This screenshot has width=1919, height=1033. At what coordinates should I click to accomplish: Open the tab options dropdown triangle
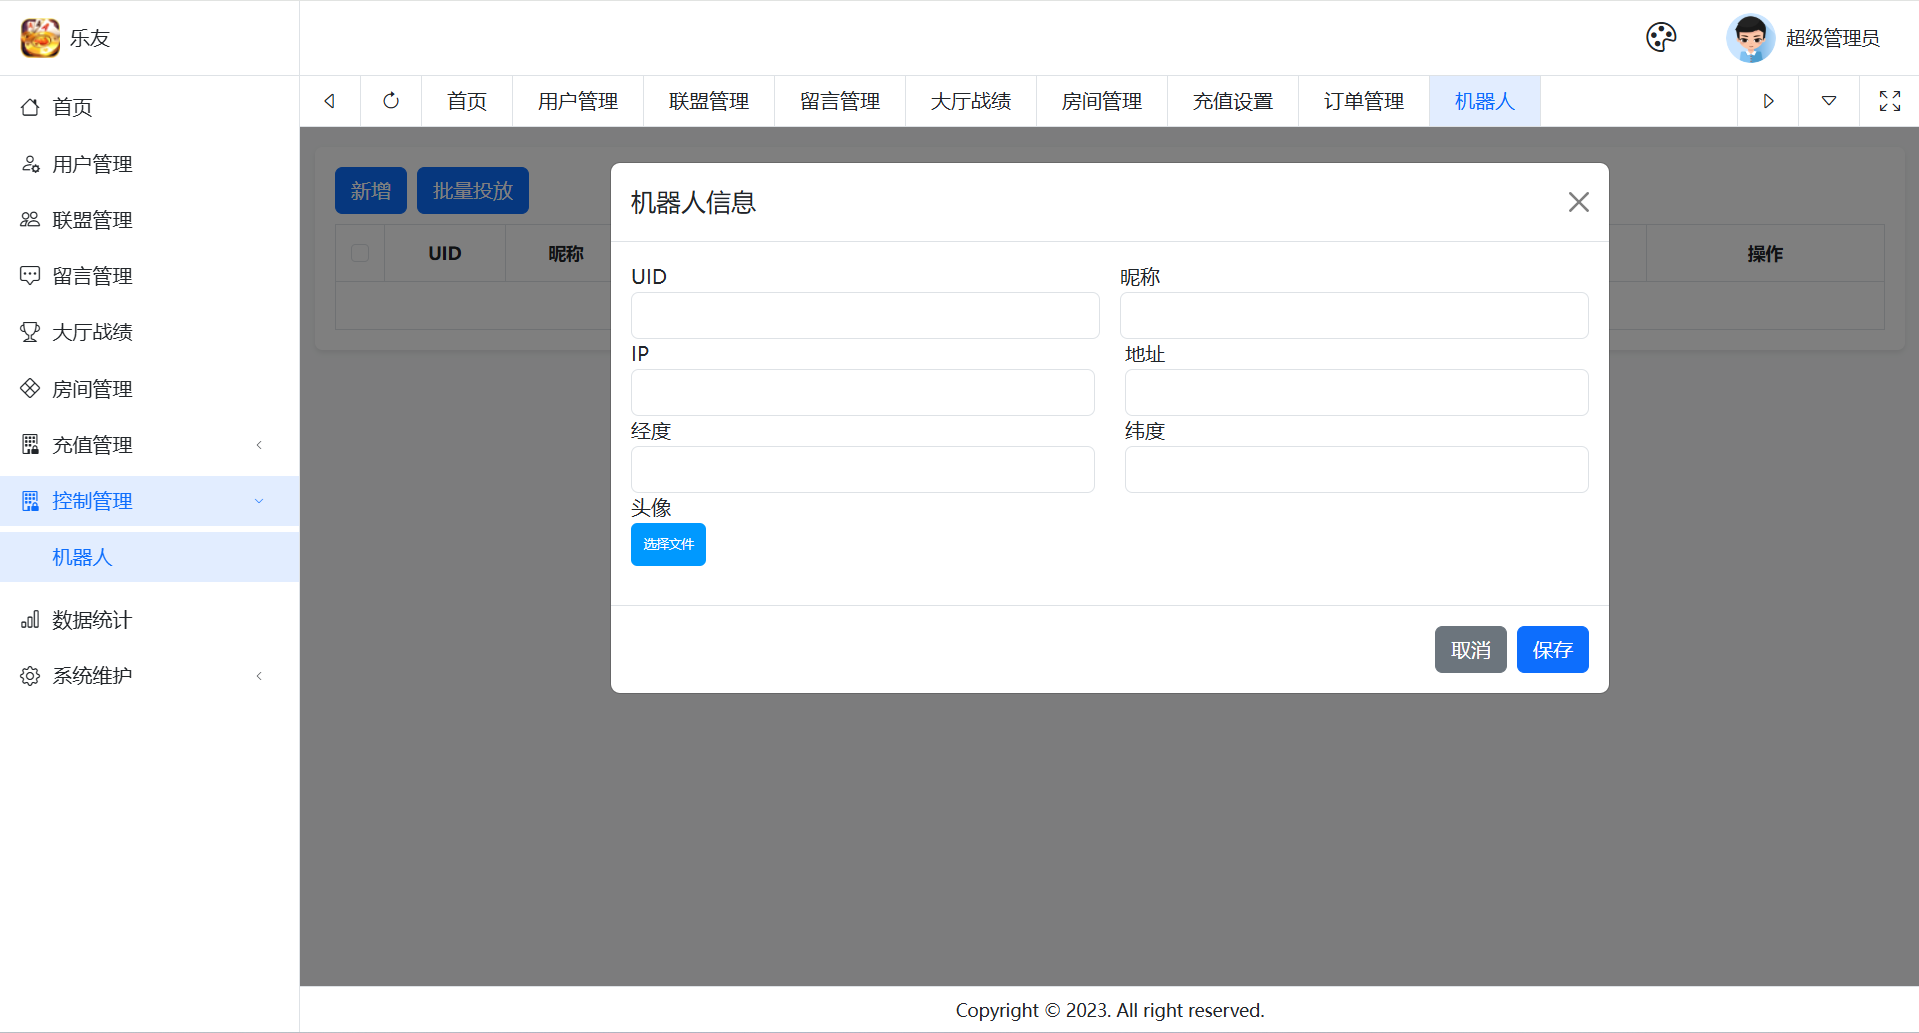click(1828, 101)
